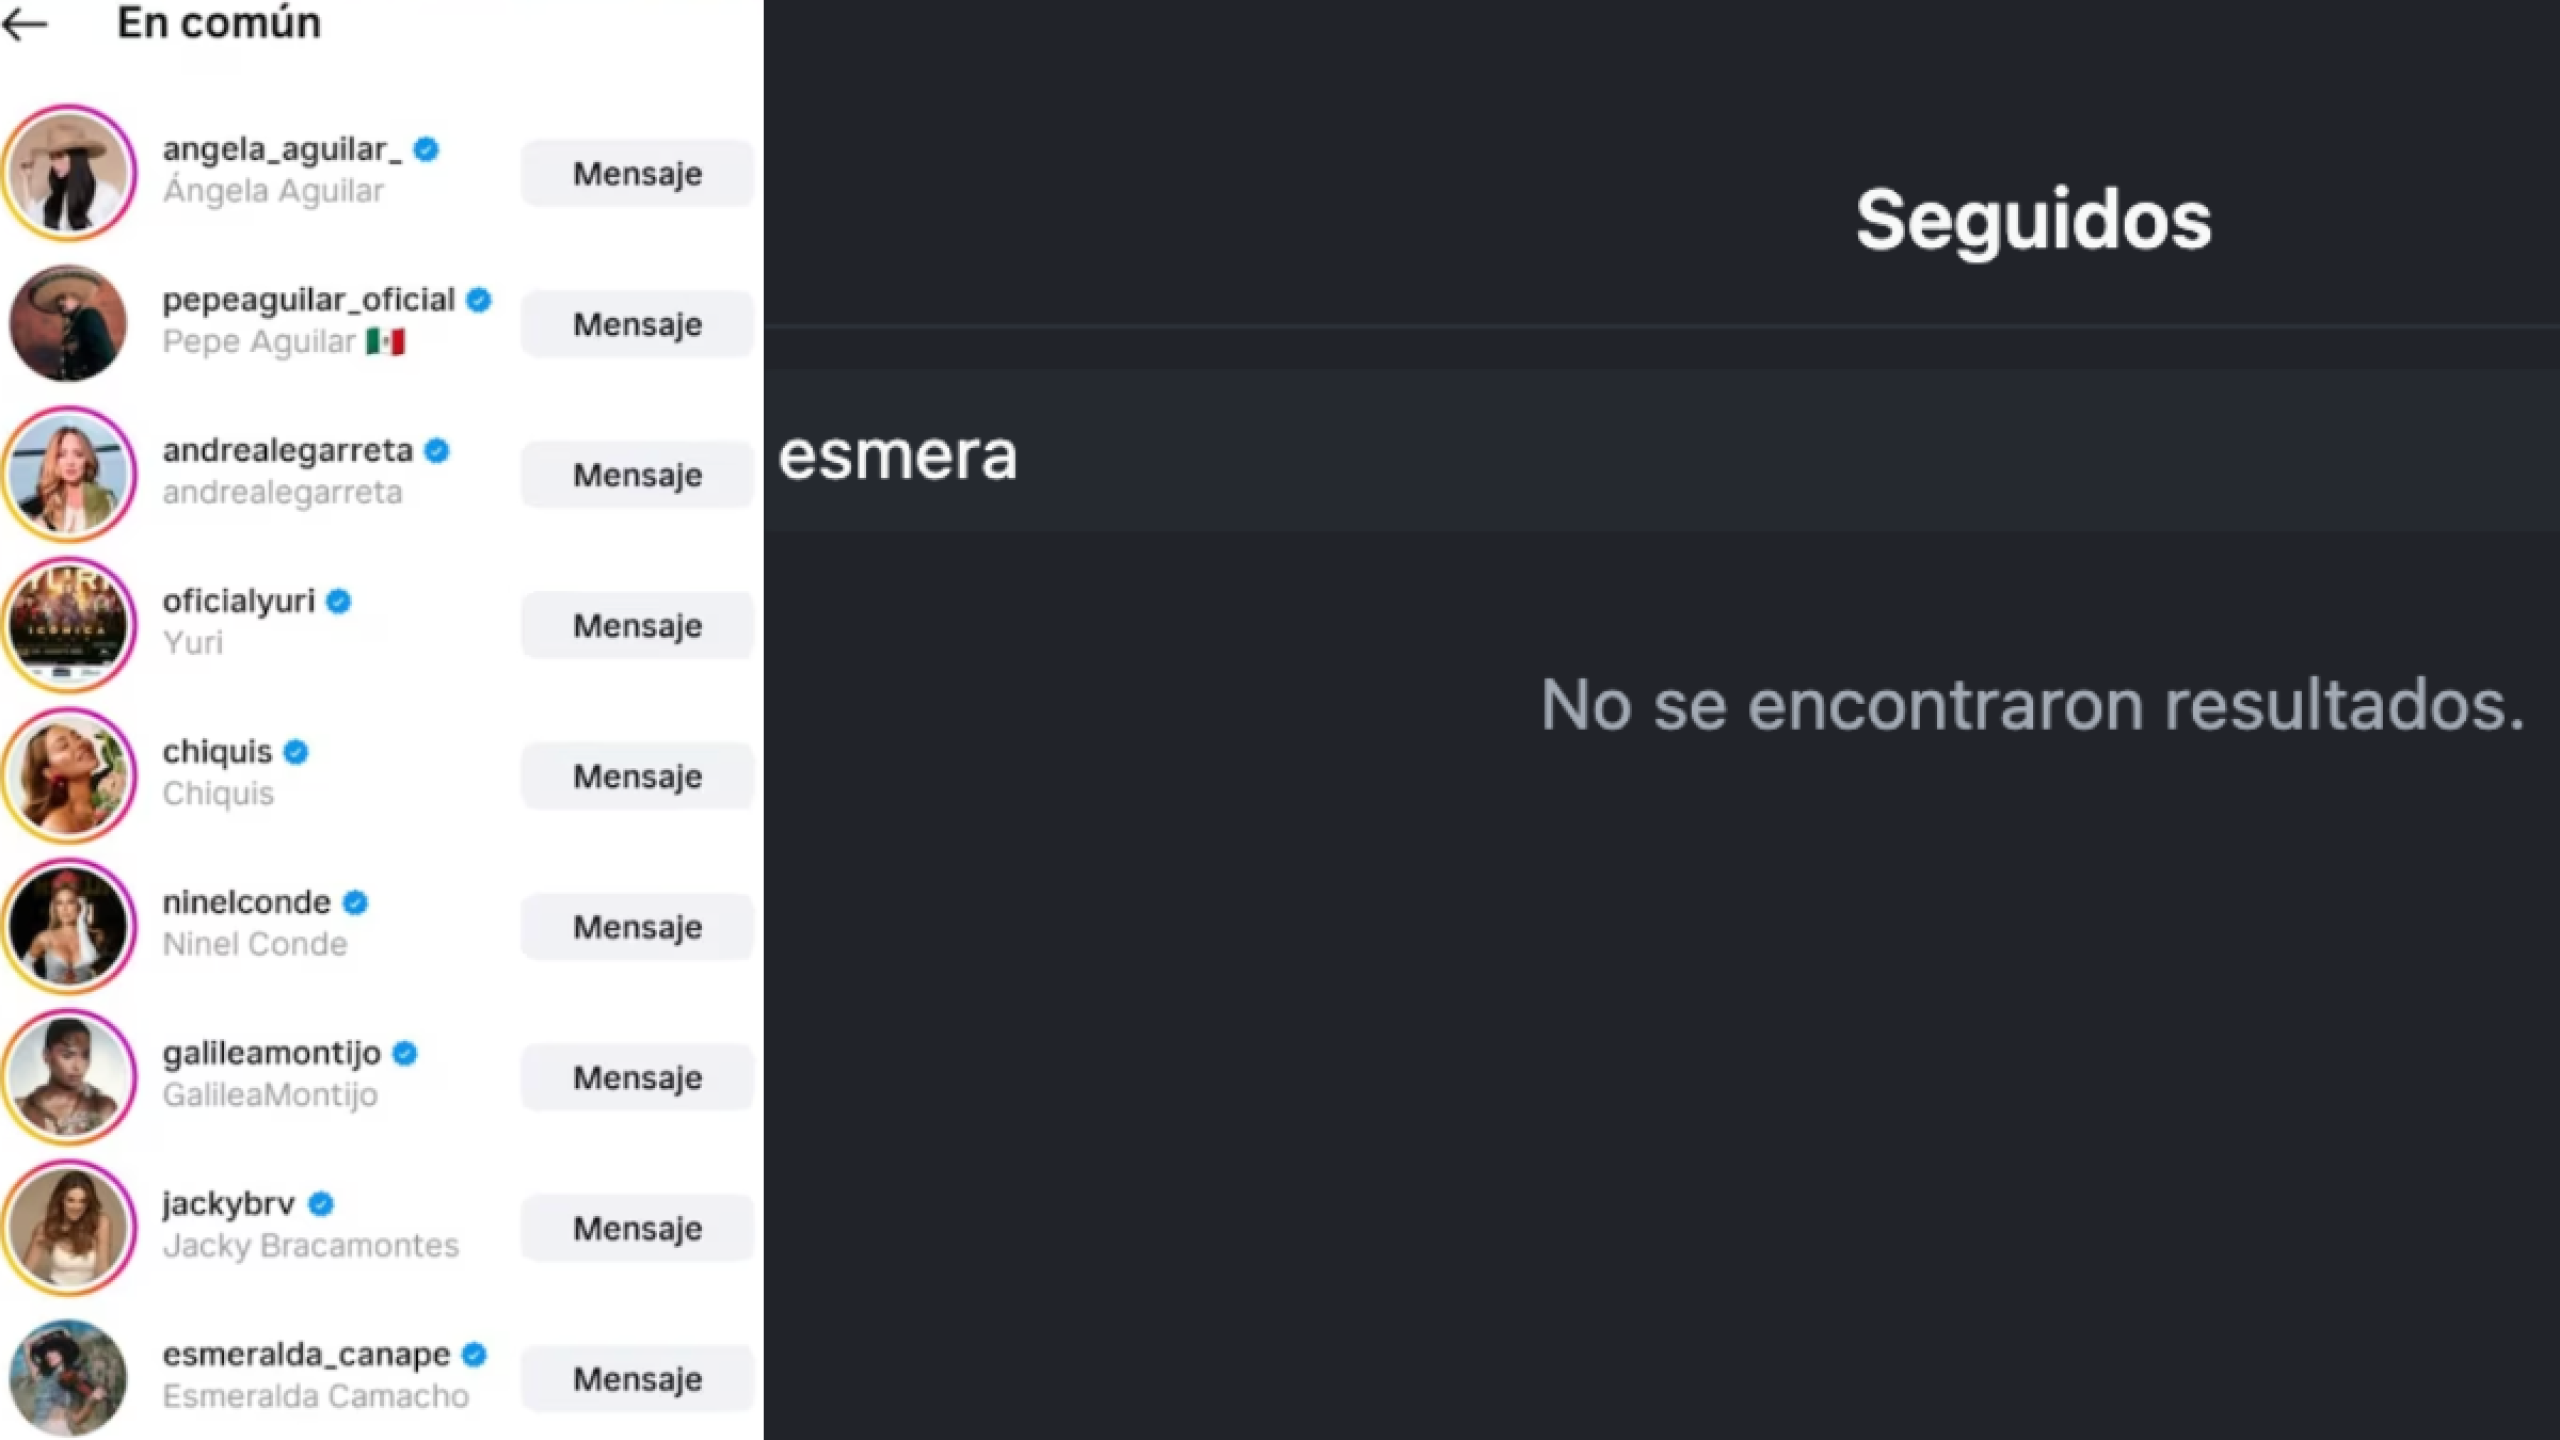
Task: Send a message to pepeaguilar_oficial
Action: tap(637, 324)
